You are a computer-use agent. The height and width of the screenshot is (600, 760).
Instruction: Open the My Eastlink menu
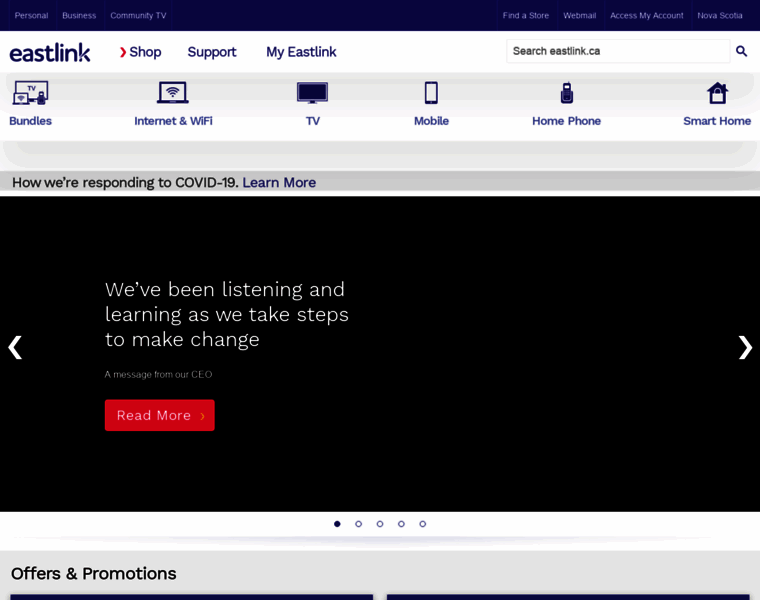301,52
